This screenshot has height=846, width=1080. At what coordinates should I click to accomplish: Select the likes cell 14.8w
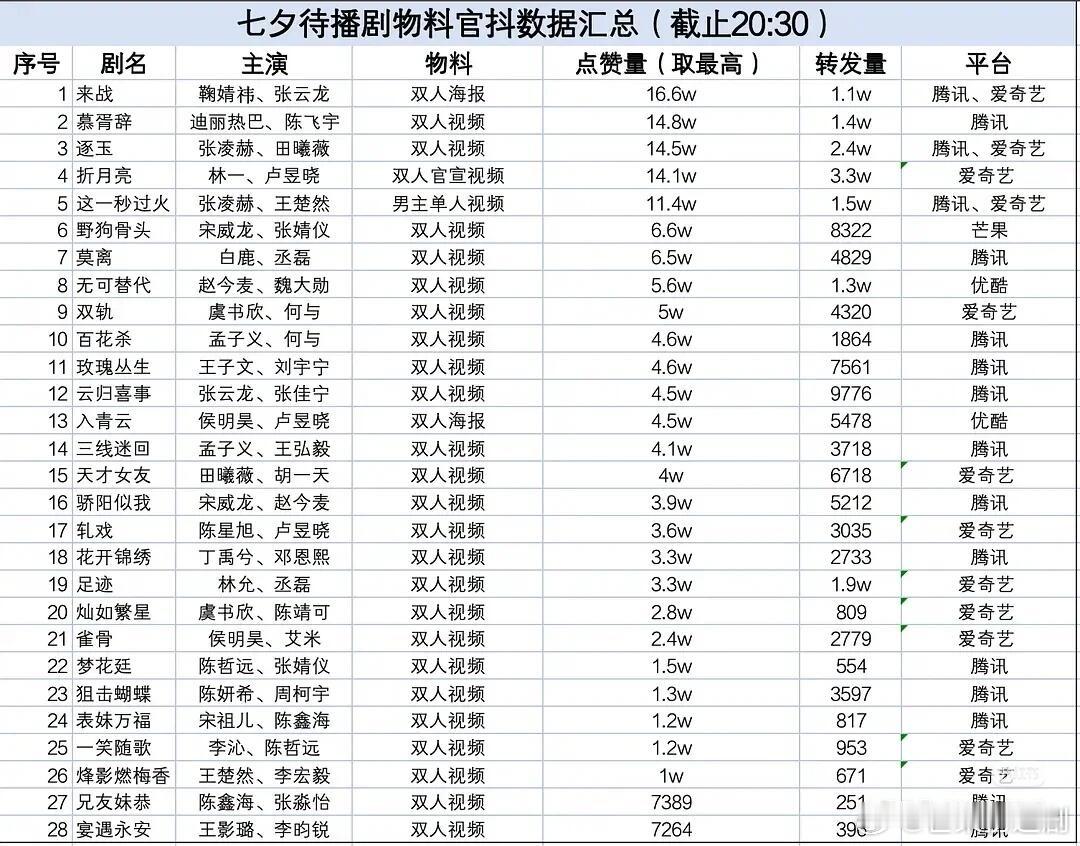point(671,121)
